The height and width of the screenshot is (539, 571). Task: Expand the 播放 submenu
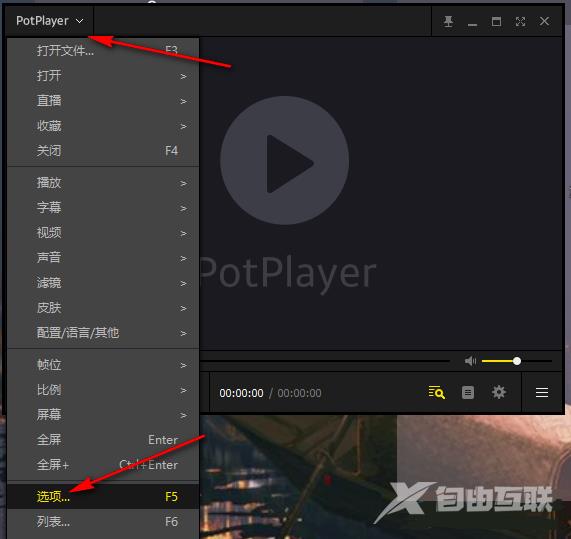coord(103,182)
